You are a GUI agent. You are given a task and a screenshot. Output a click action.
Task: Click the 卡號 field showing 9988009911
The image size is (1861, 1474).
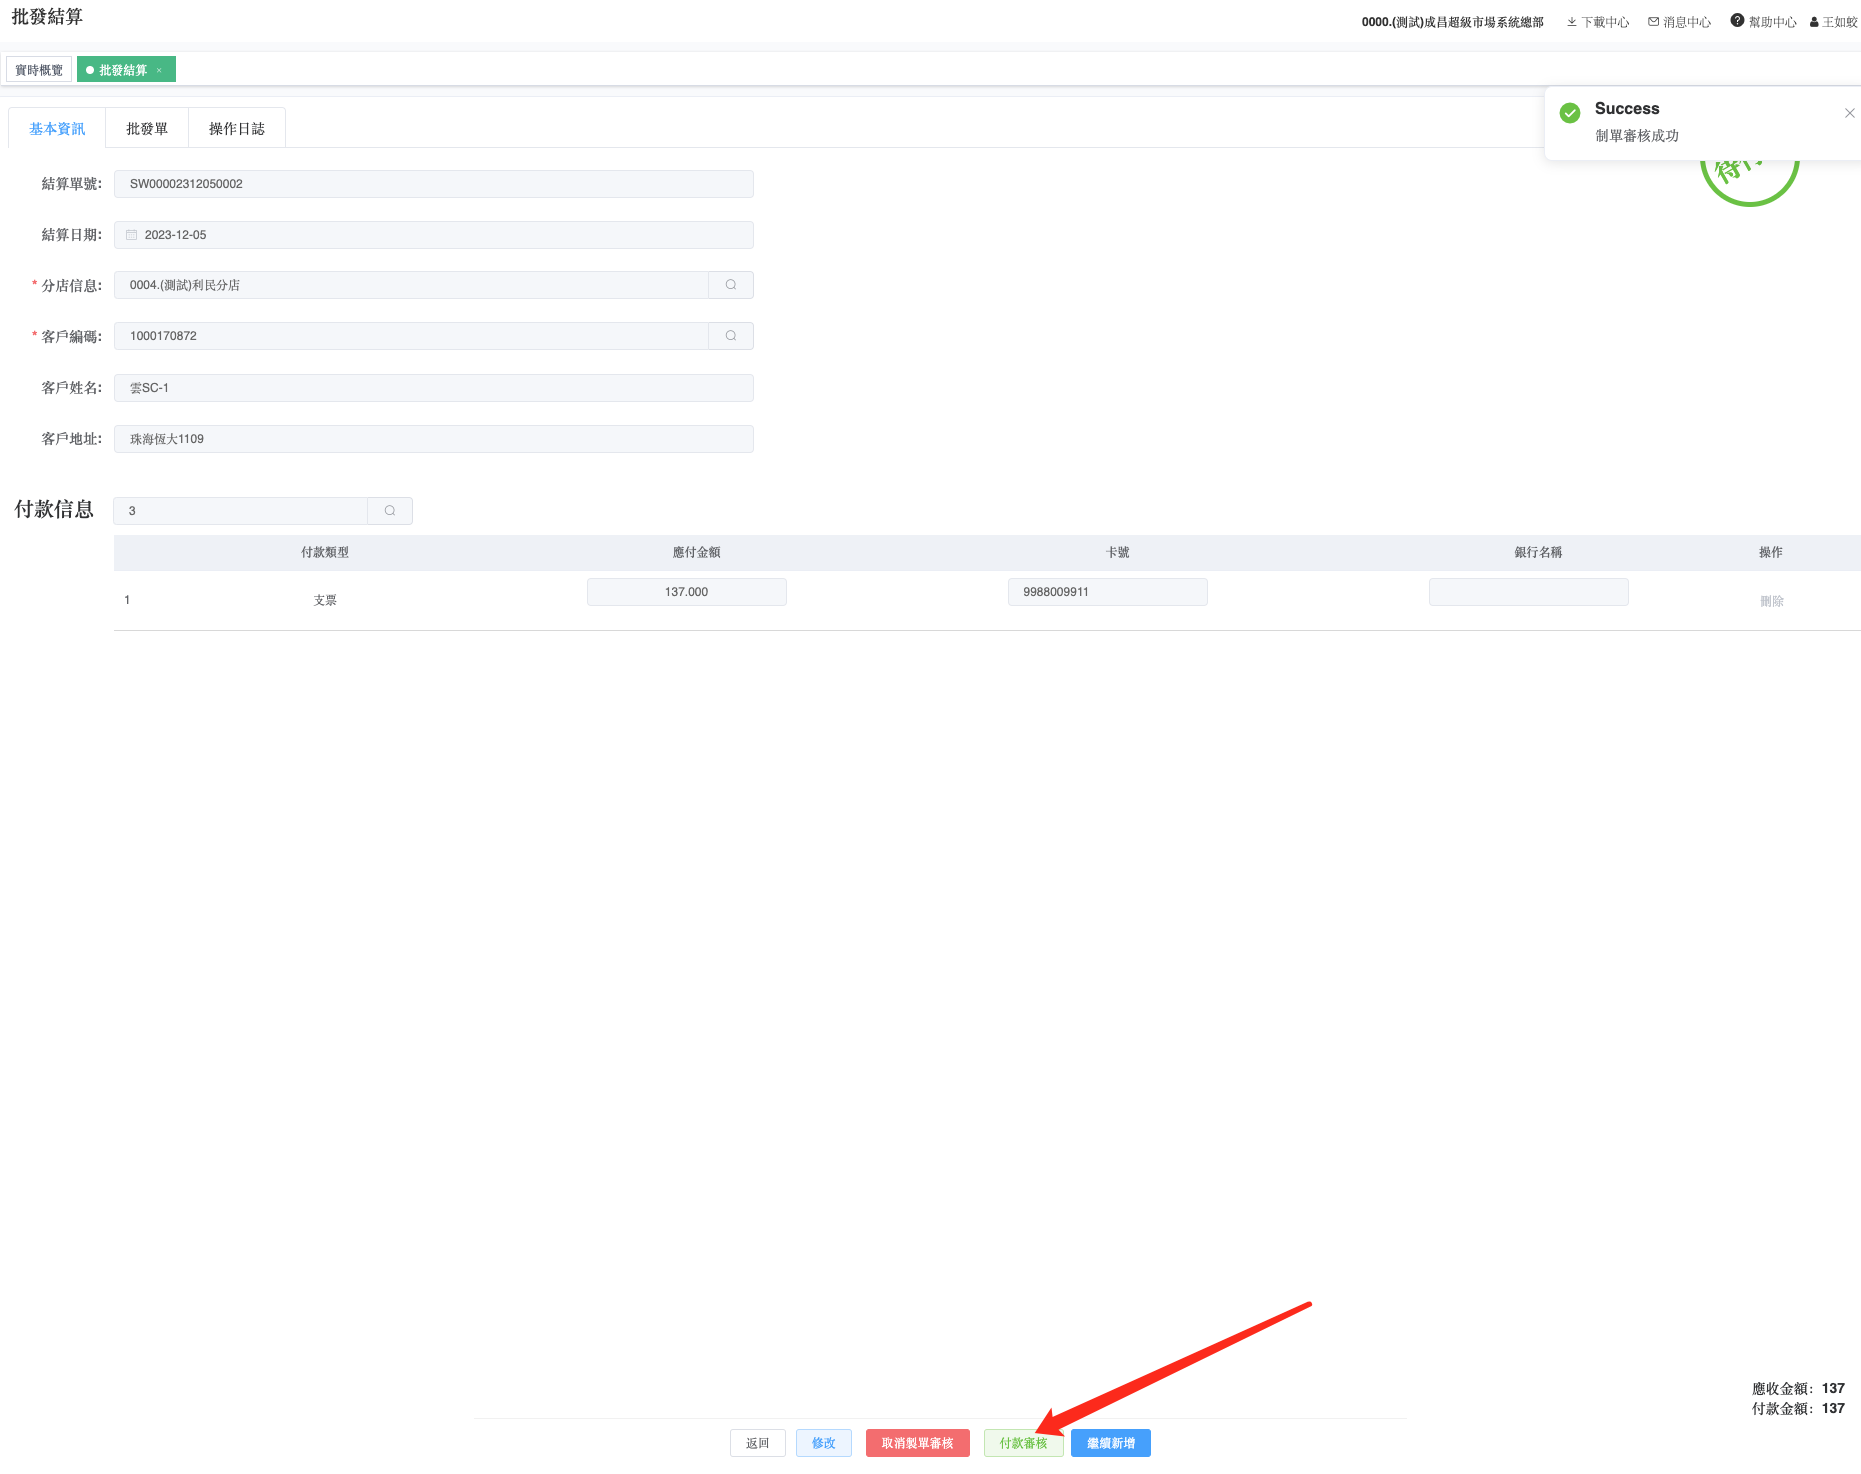point(1108,592)
